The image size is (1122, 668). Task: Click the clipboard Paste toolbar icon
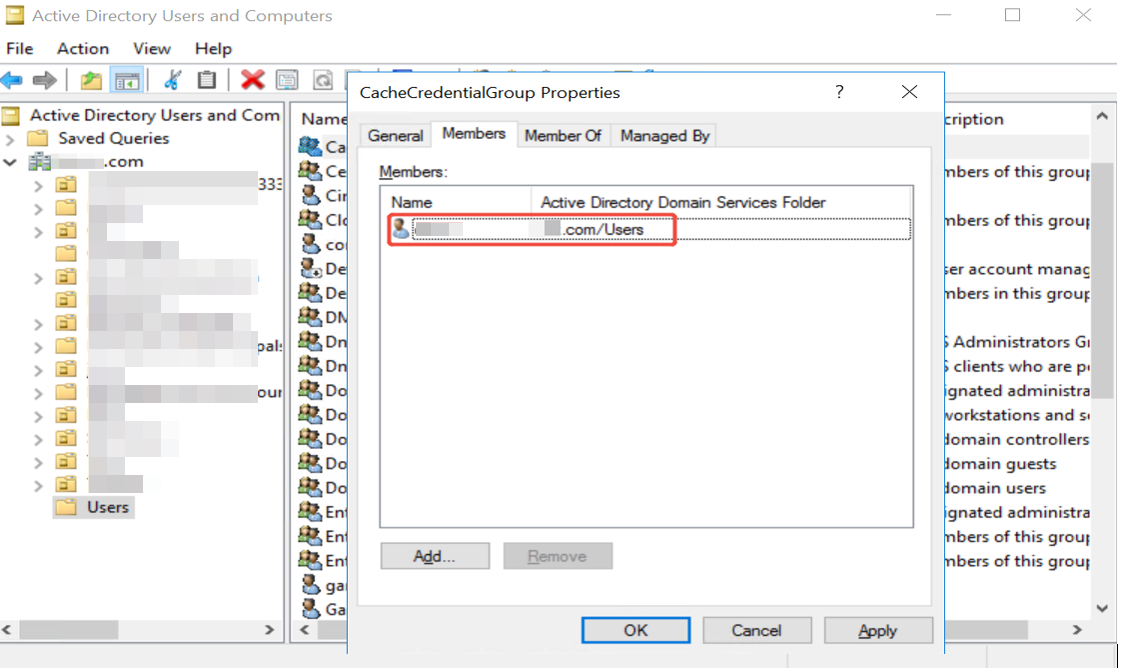(207, 79)
